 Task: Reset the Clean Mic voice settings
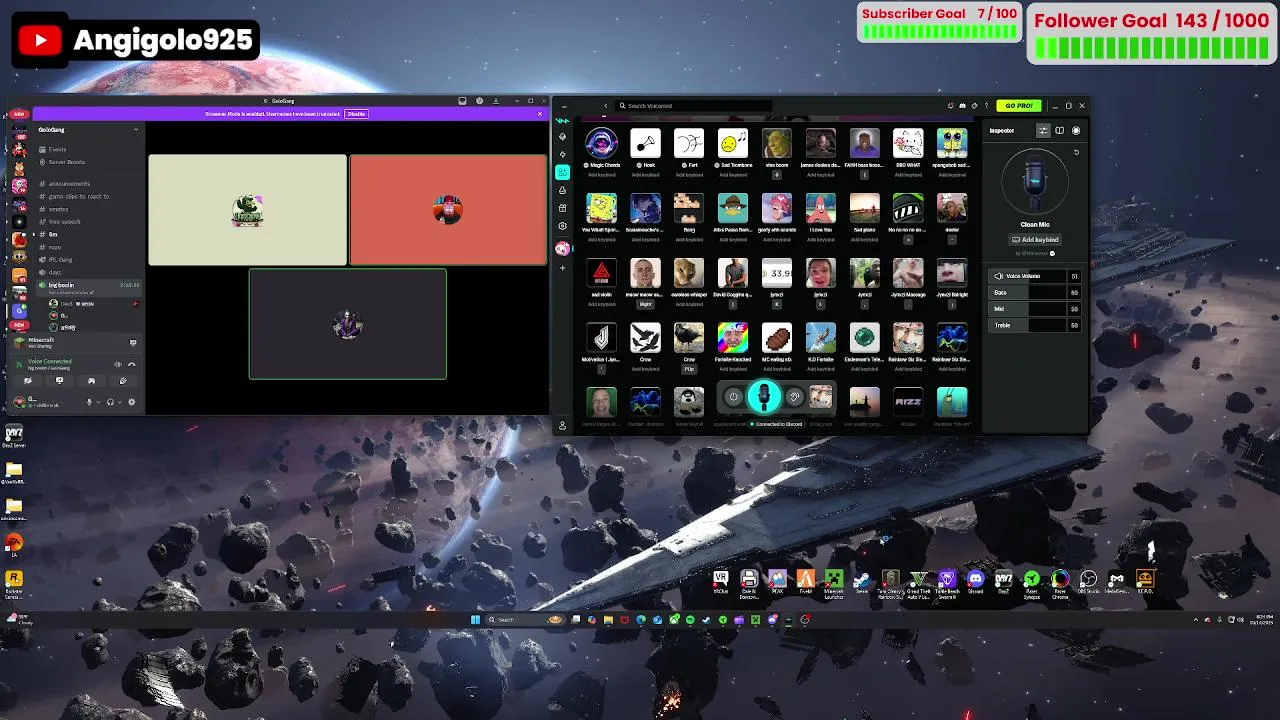(1076, 152)
